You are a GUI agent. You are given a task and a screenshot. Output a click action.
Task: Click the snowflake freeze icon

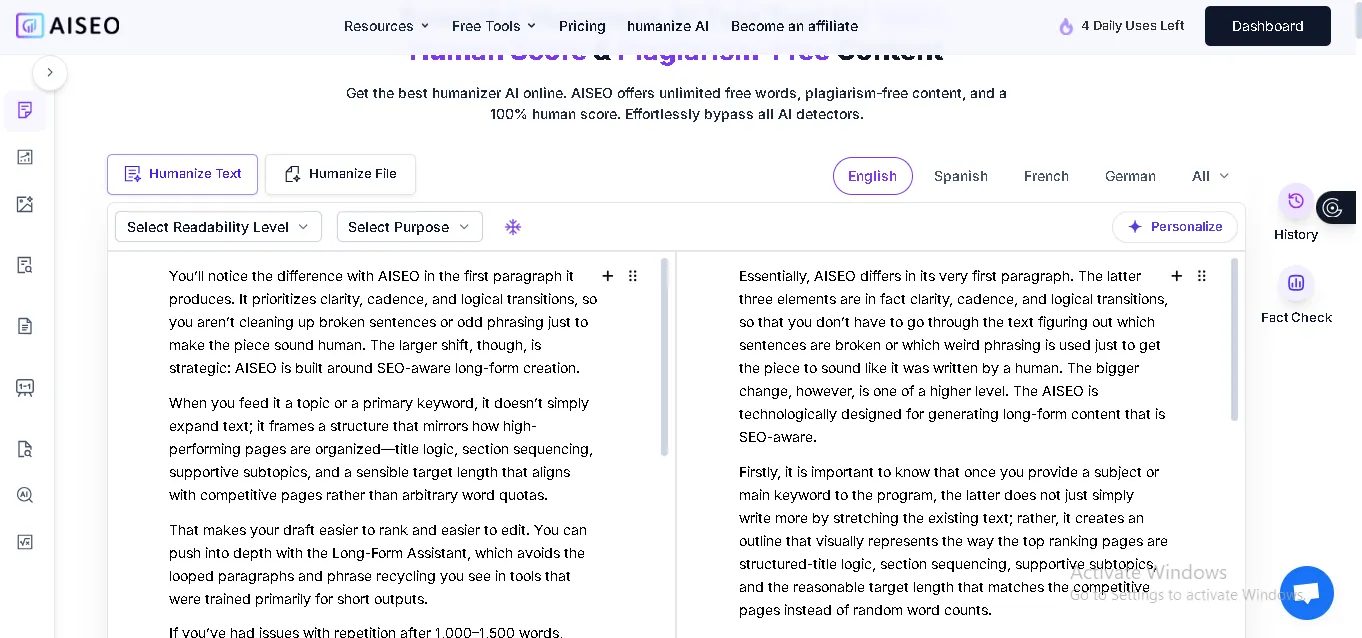pos(513,227)
